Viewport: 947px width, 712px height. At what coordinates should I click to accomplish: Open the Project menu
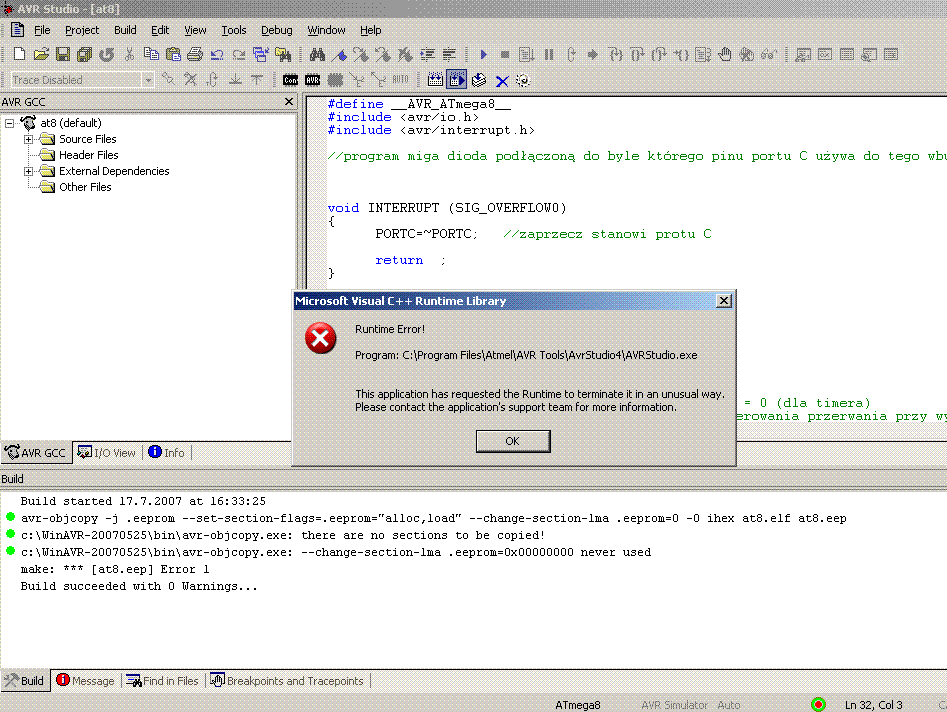click(x=82, y=30)
